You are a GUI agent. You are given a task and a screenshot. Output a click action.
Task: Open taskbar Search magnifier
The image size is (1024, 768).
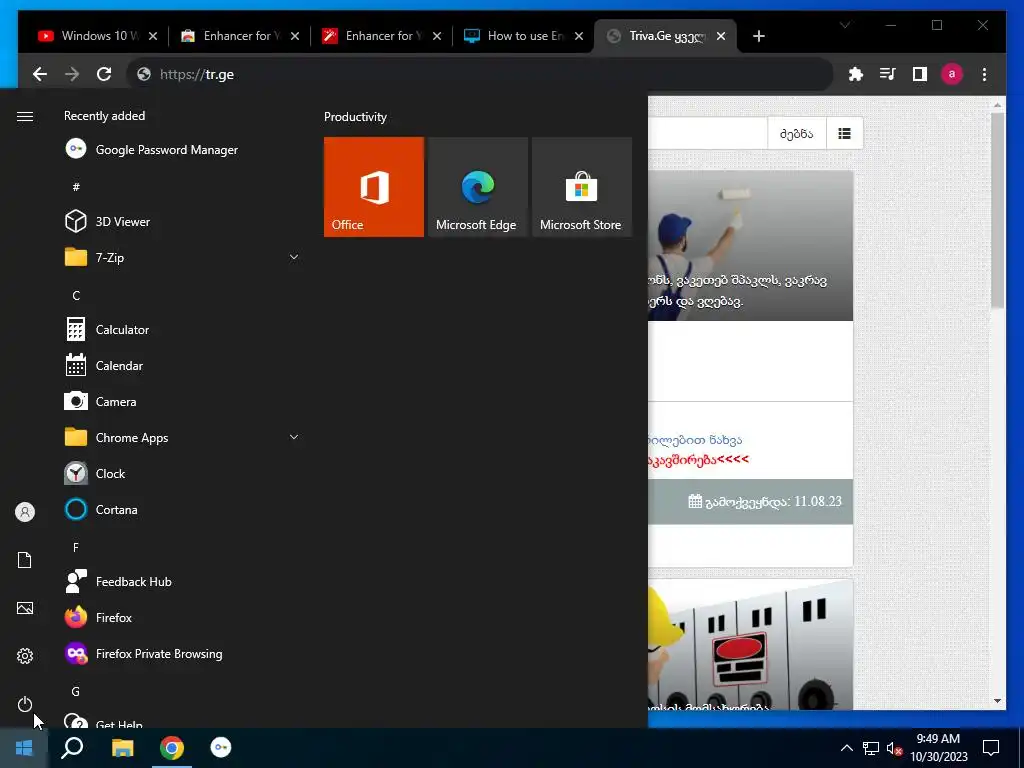point(72,748)
